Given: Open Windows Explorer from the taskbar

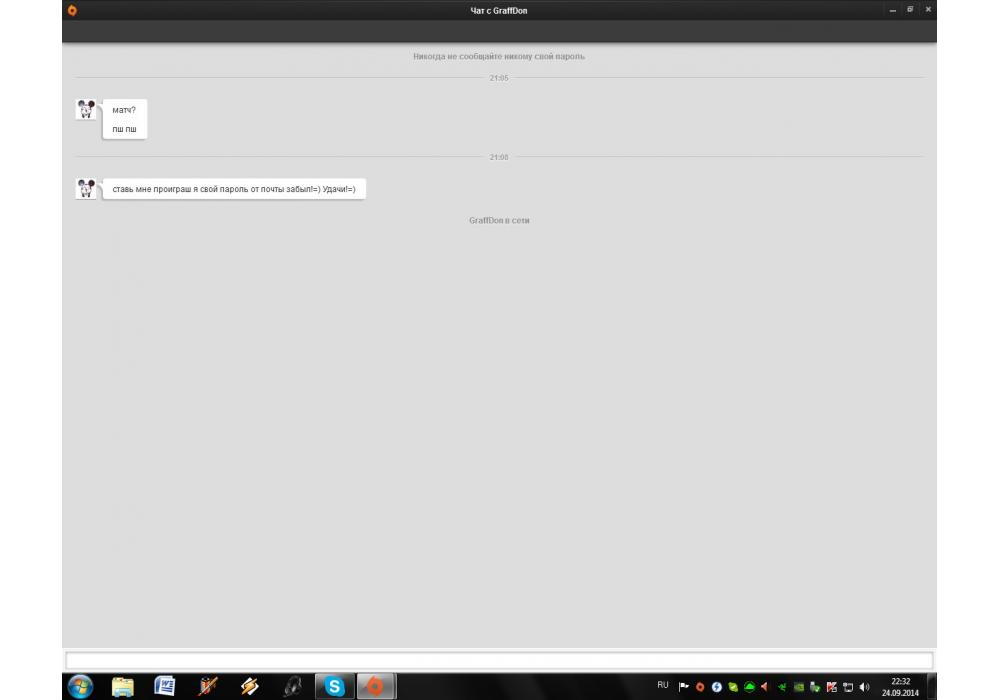Looking at the screenshot, I should tap(122, 686).
